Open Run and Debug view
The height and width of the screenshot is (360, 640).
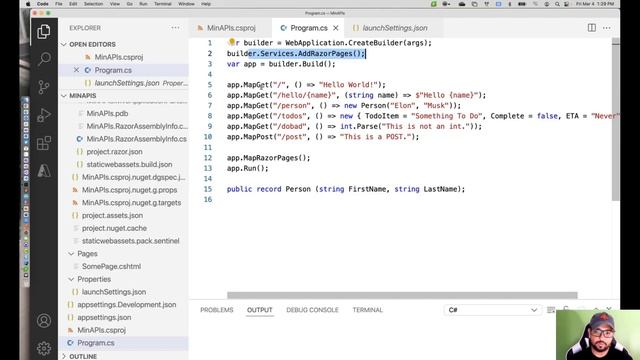(x=44, y=115)
